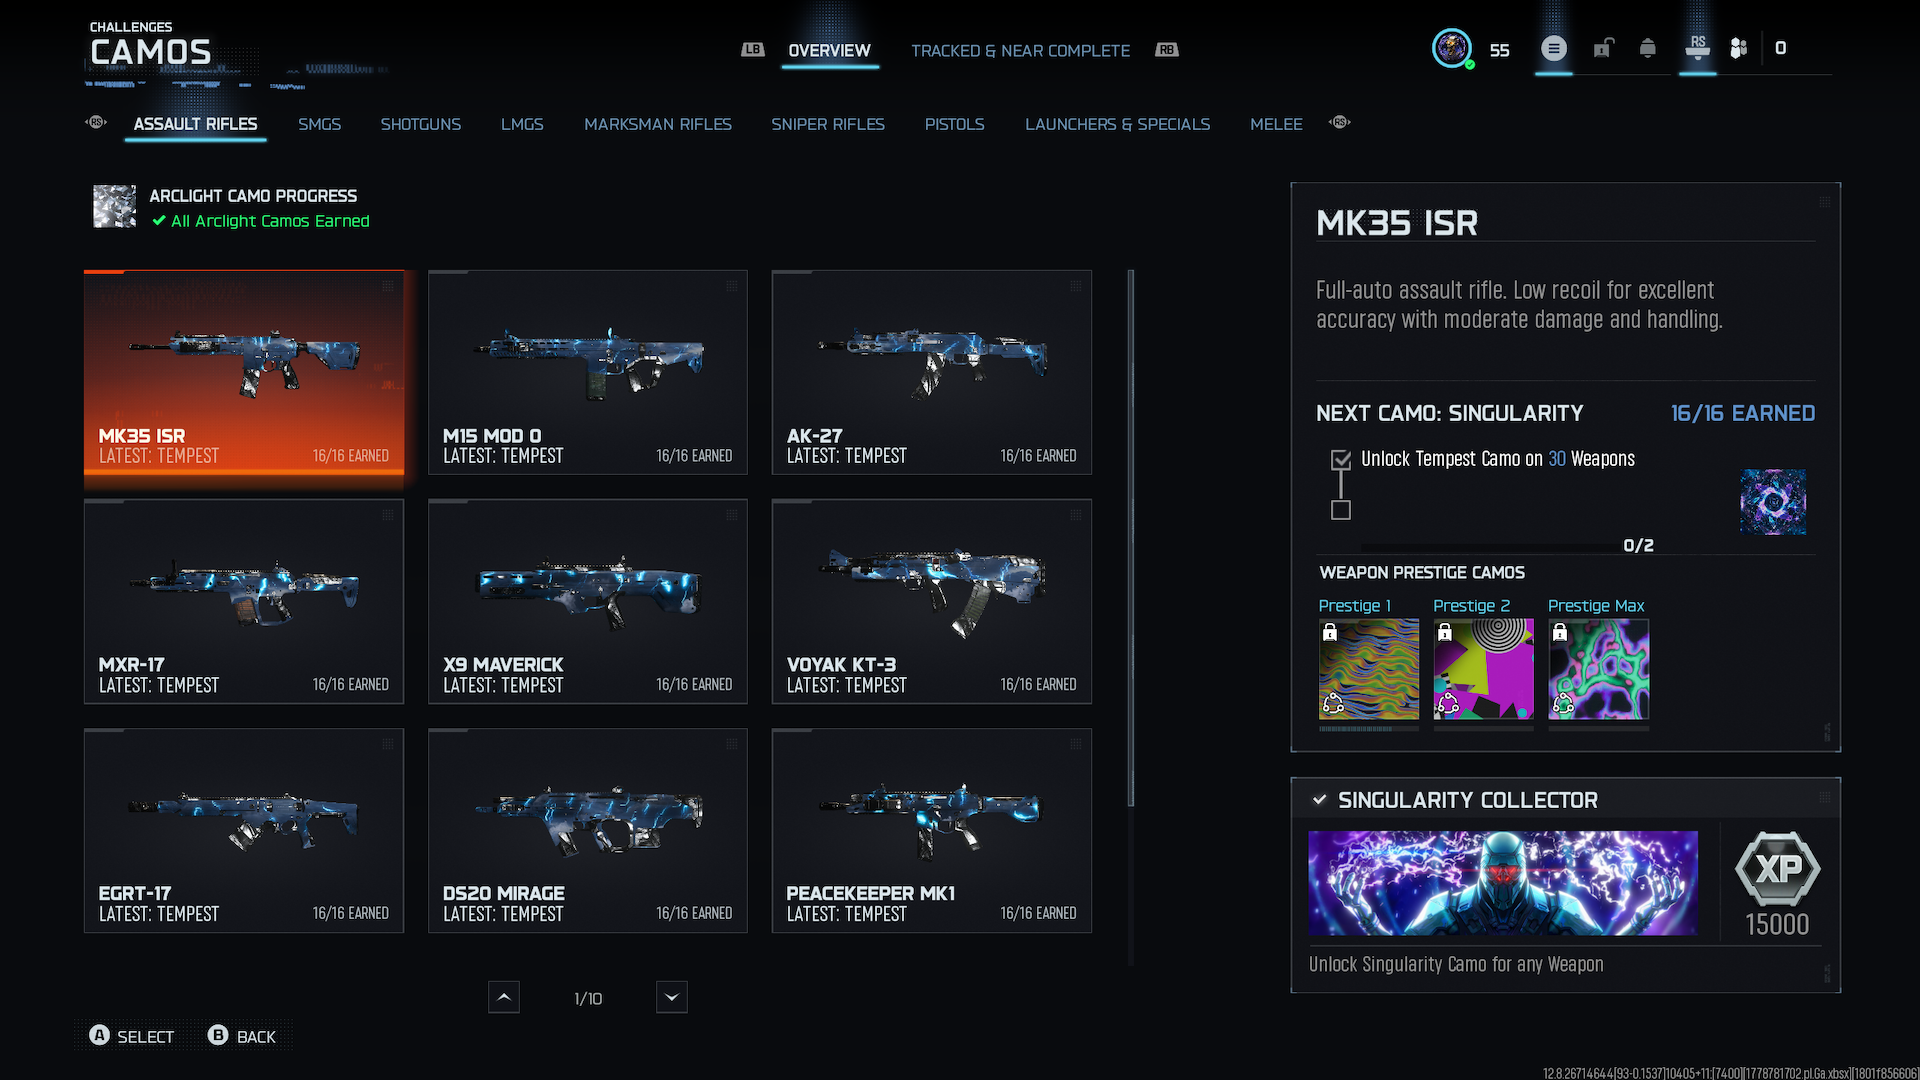Select the Launchers & Specials category
Image resolution: width=1920 pixels, height=1080 pixels.
(x=1117, y=124)
